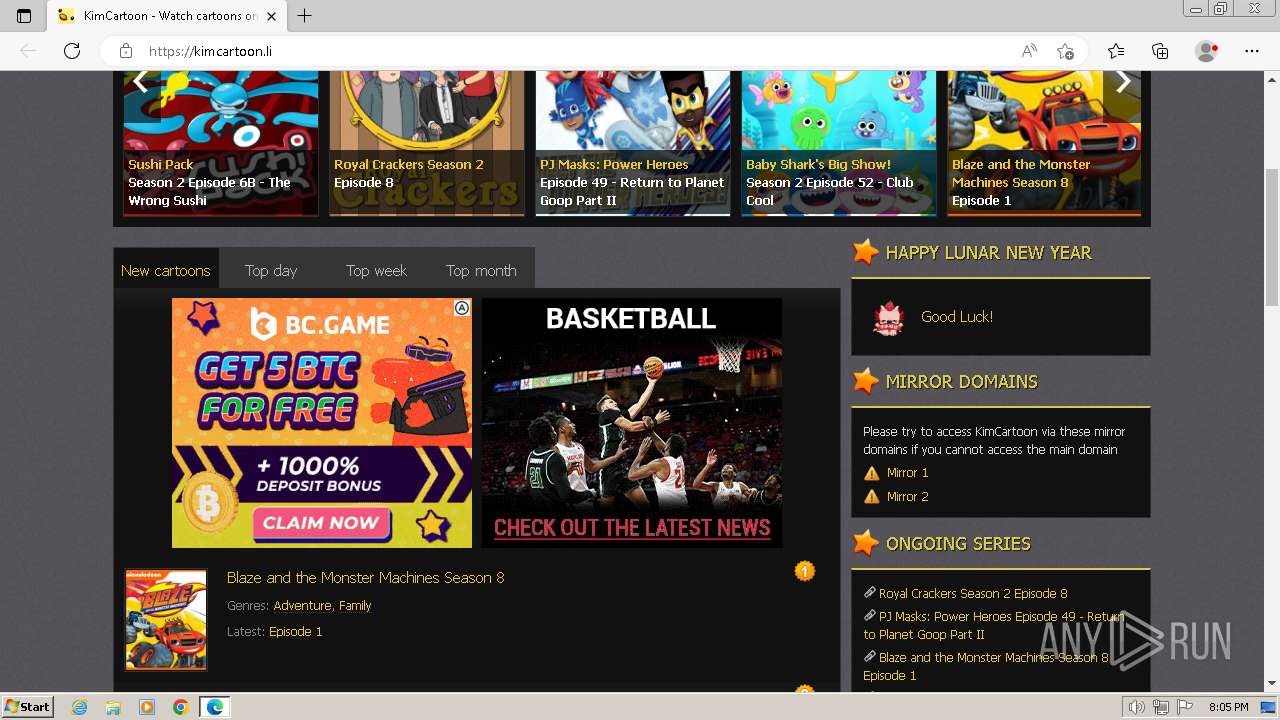Viewport: 1280px width, 720px height.
Task: Show next carousel slide
Action: coord(1123,81)
